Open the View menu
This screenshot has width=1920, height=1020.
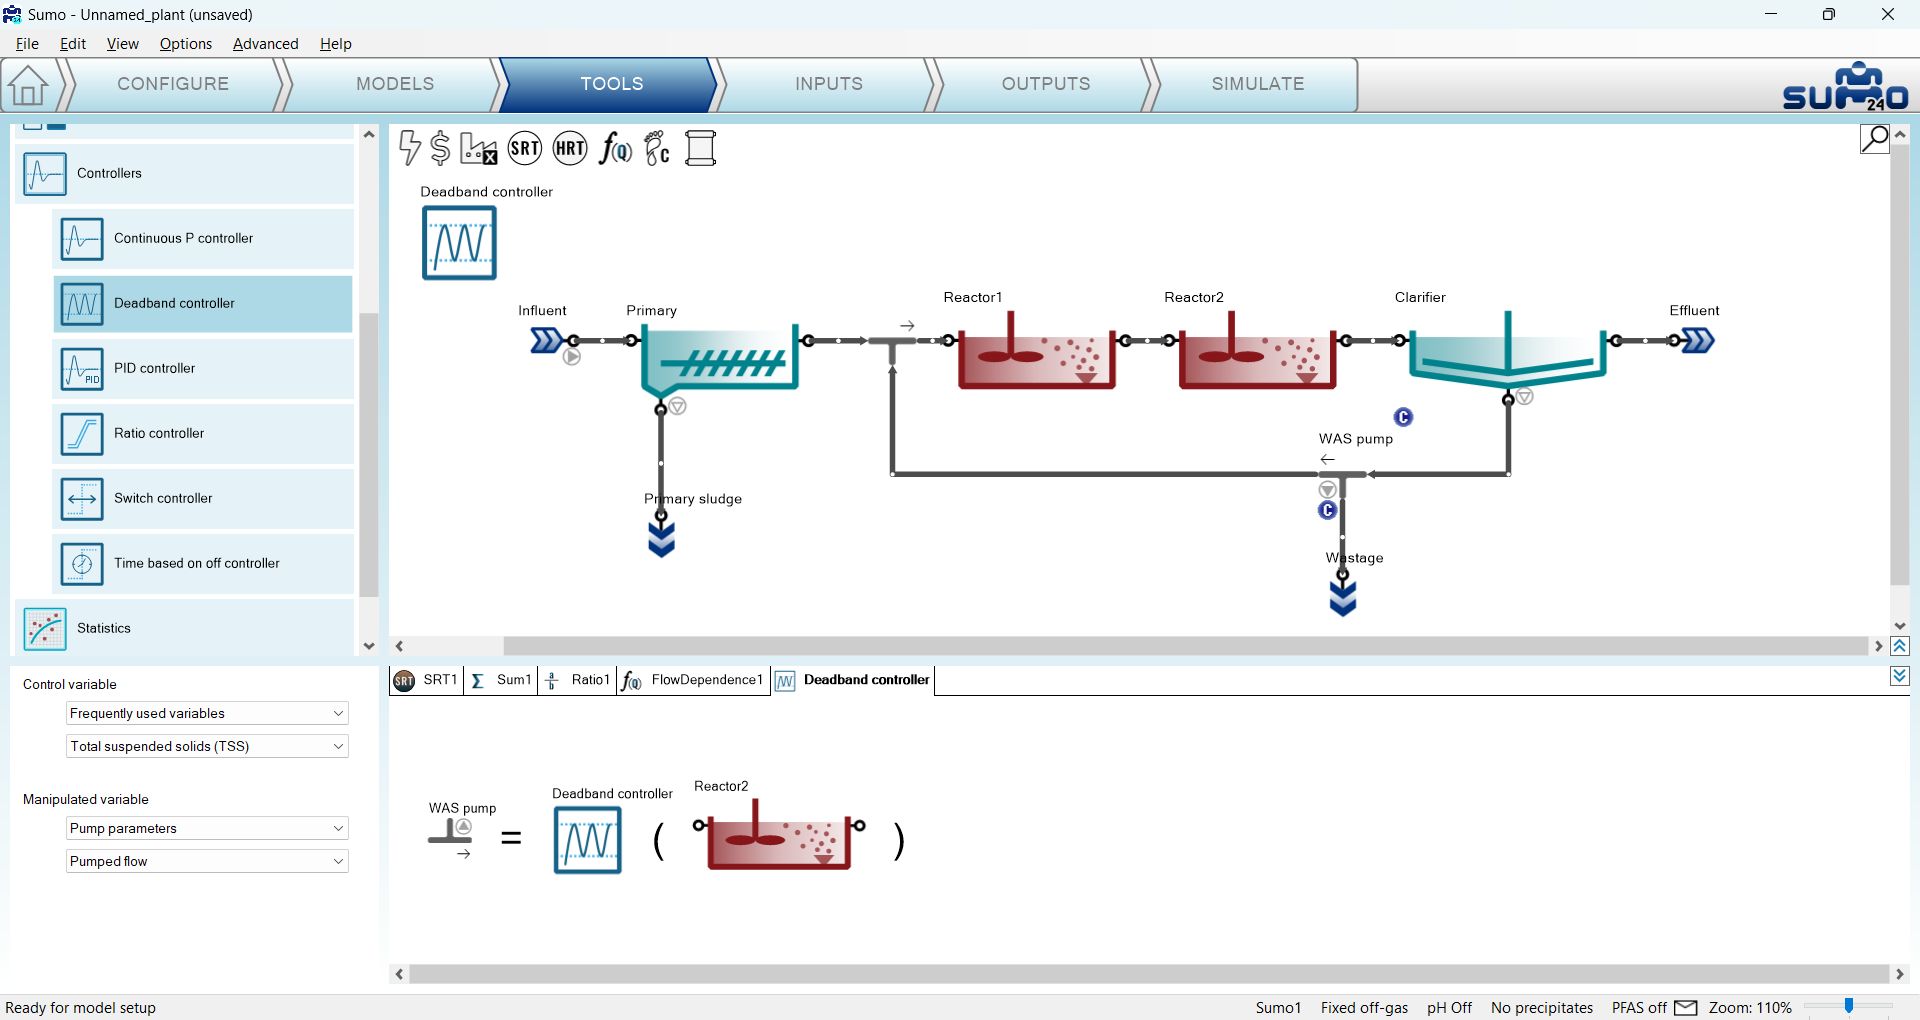point(122,44)
